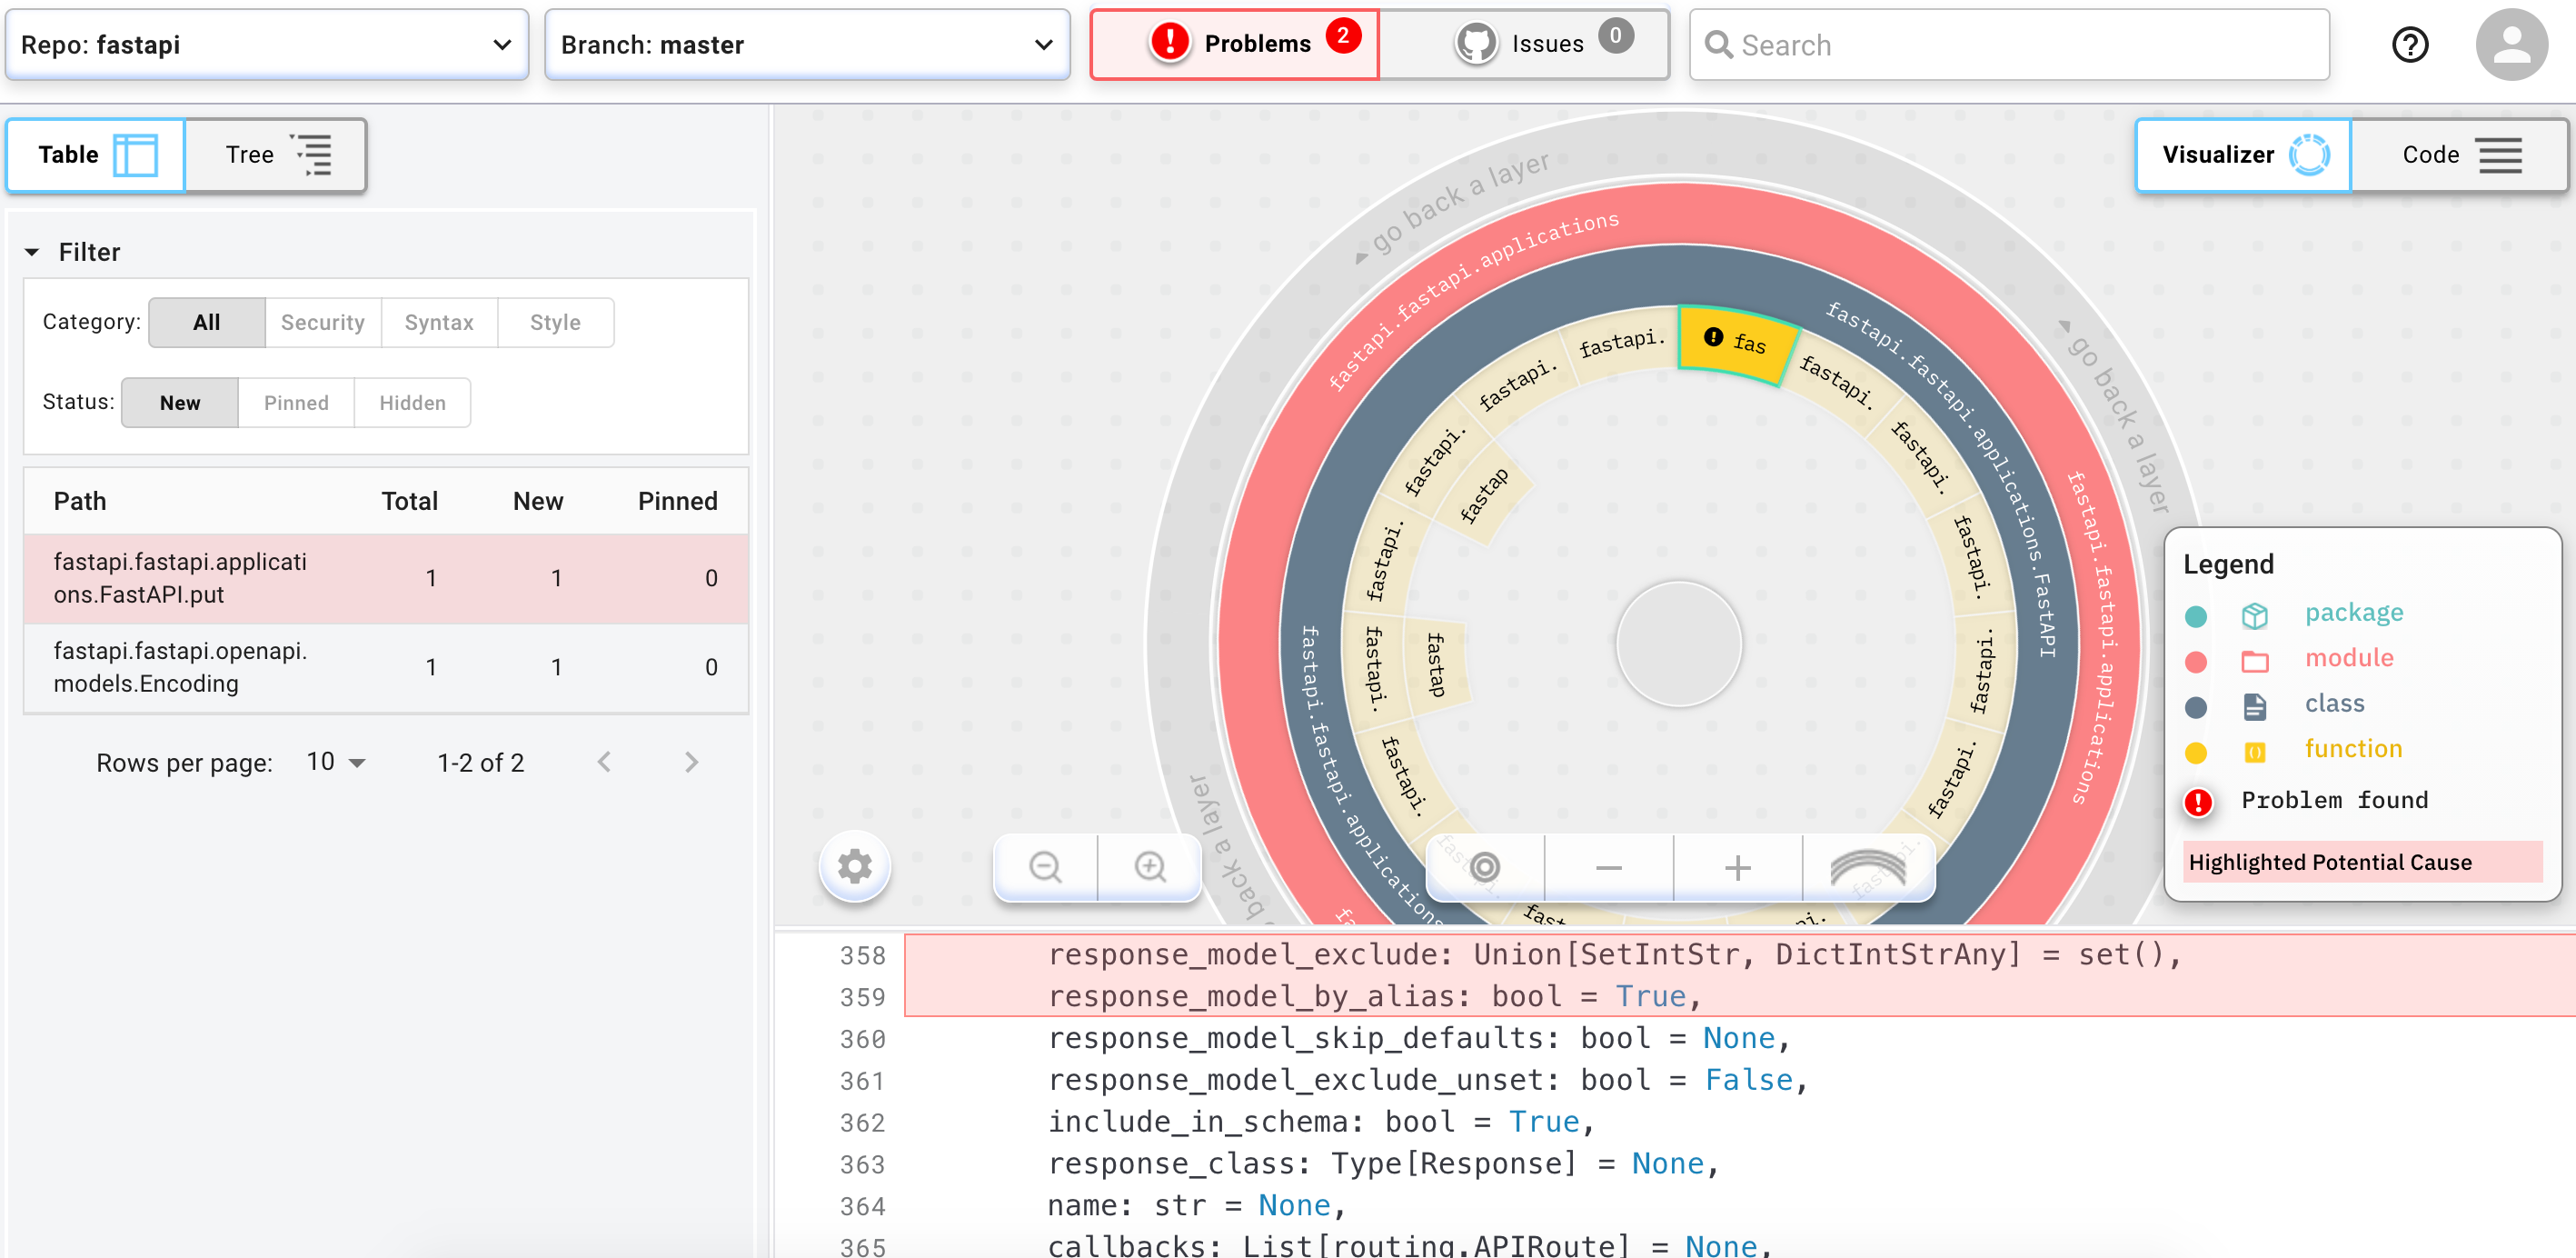The width and height of the screenshot is (2576, 1258).
Task: Open the help question mark icon
Action: (x=2410, y=44)
